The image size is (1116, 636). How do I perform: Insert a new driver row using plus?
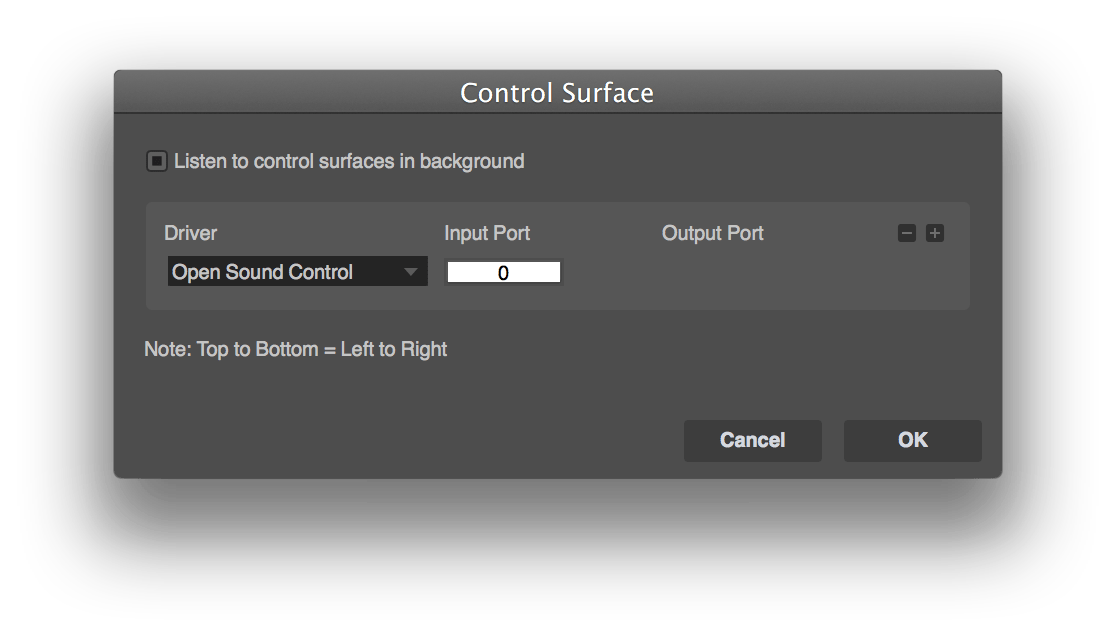(x=935, y=234)
